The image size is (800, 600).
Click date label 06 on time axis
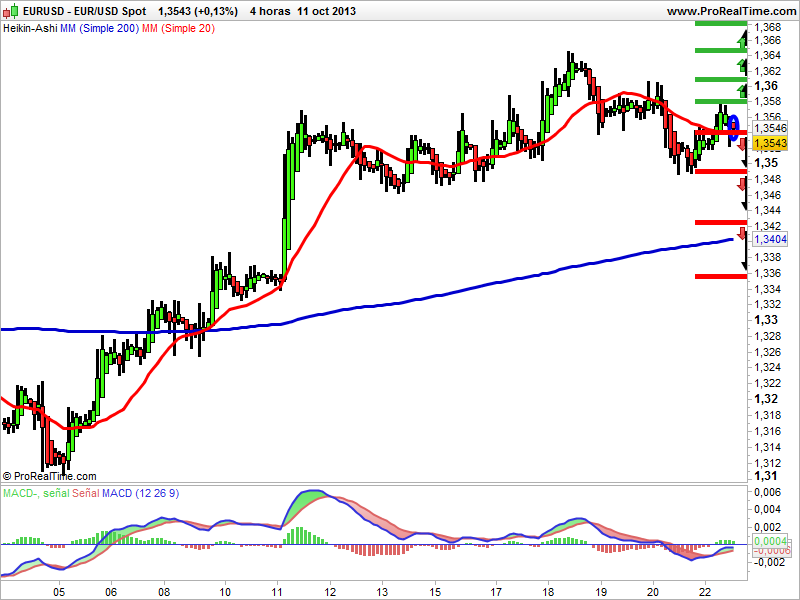tap(110, 592)
